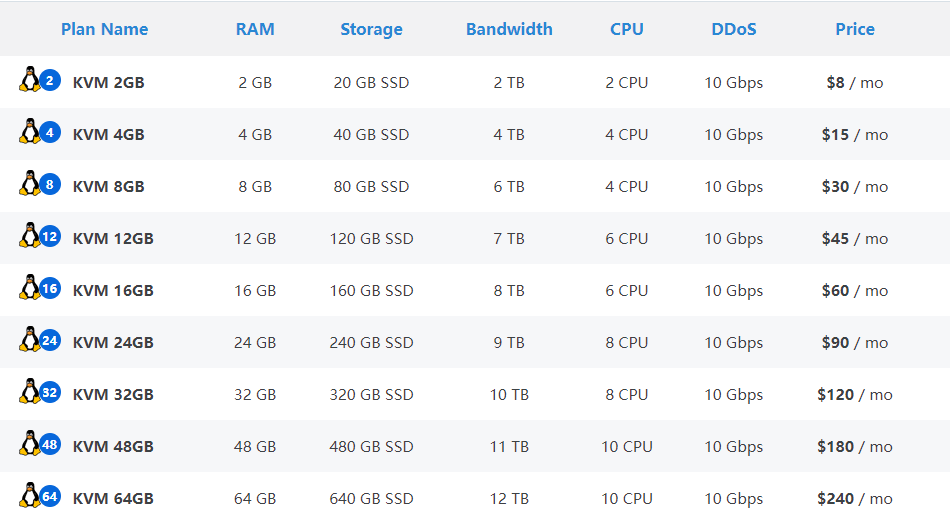Screen dimensions: 950x530
Task: Click the $120 / mo price cell
Action: point(855,395)
